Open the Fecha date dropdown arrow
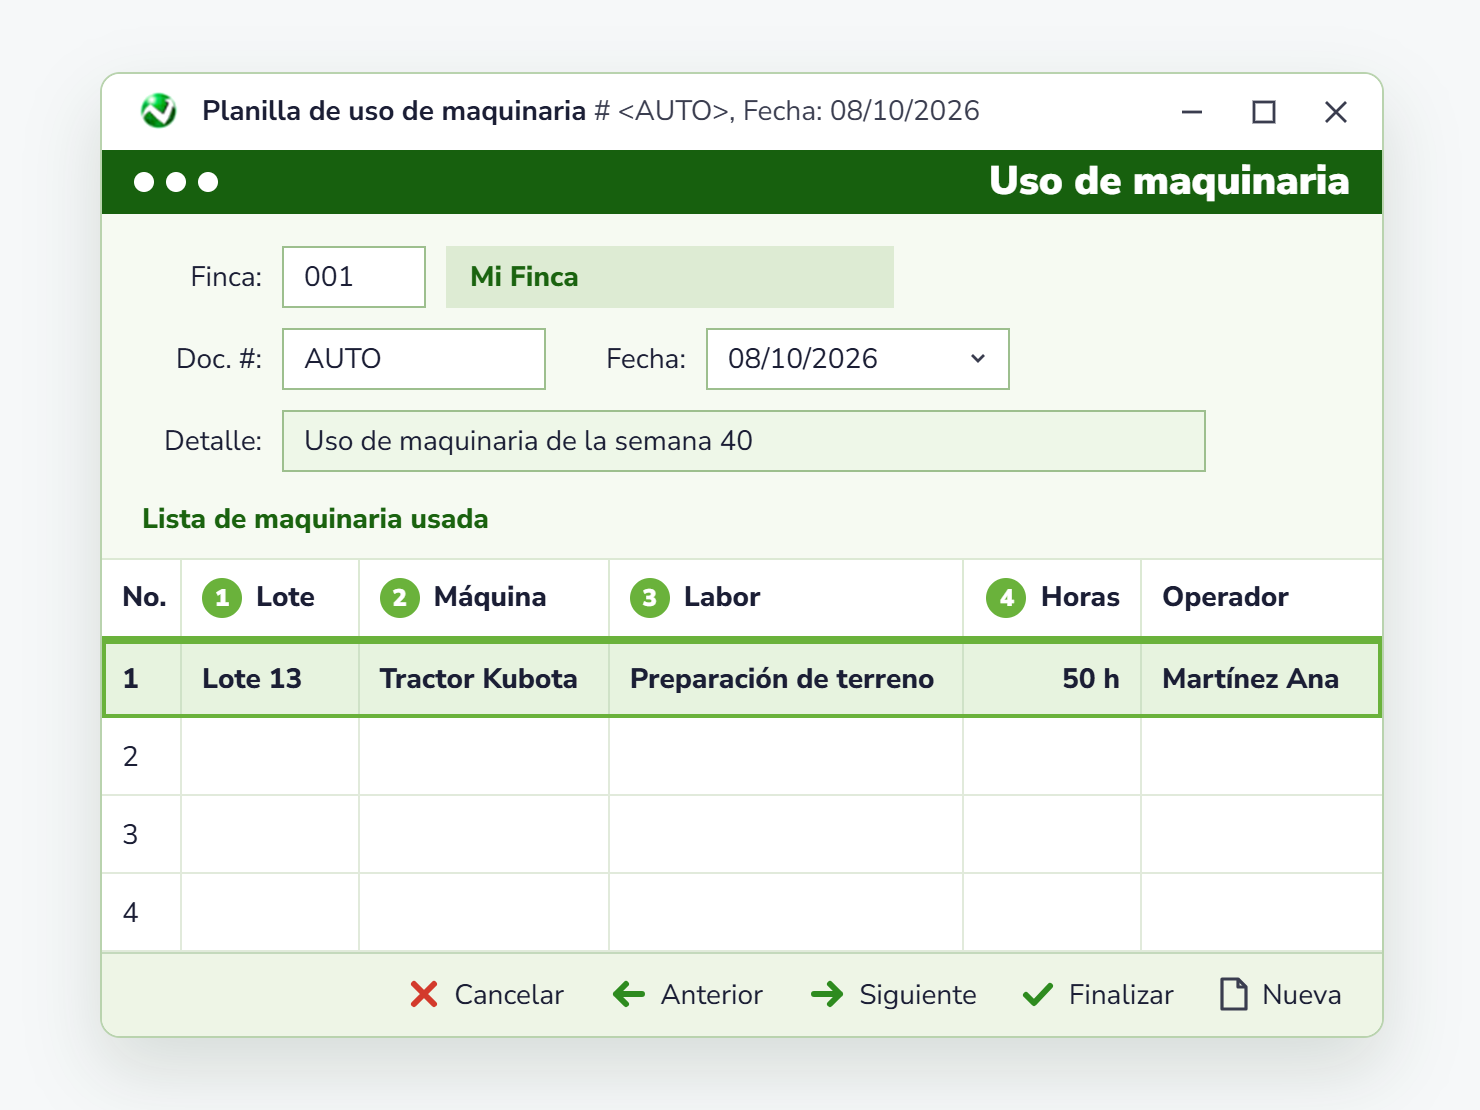Viewport: 1480px width, 1110px height. point(978,359)
